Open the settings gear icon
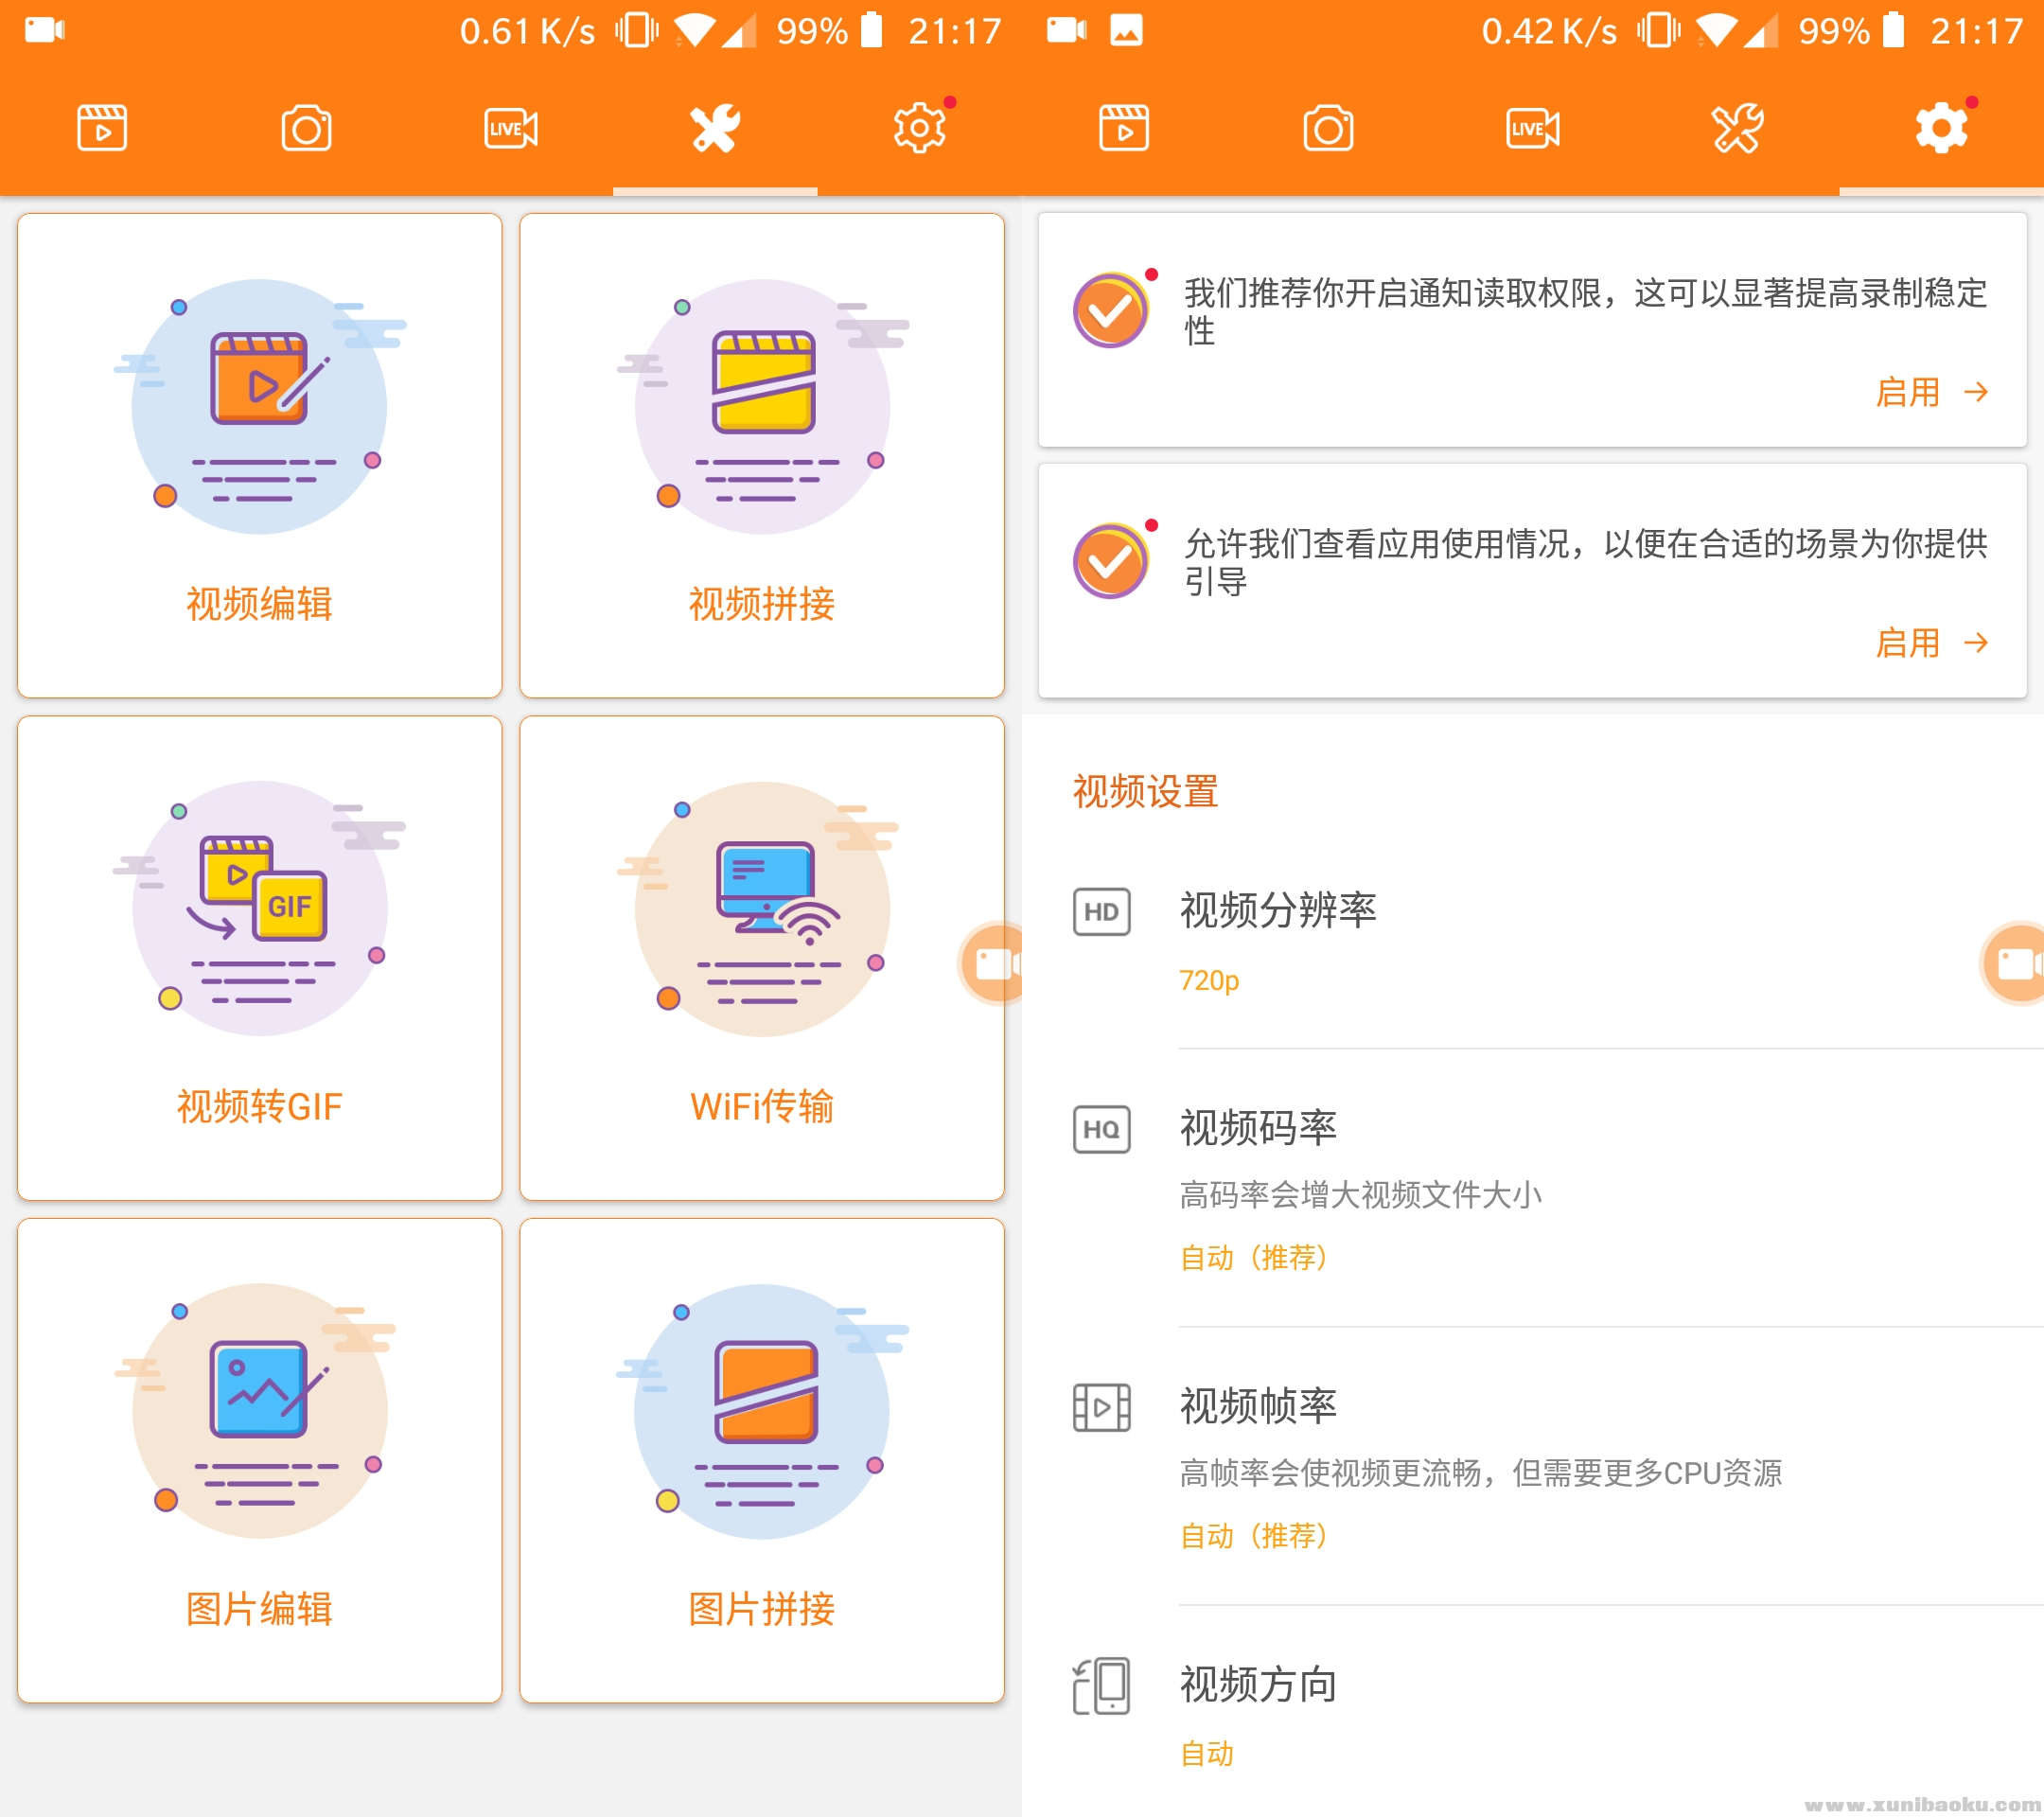This screenshot has width=2044, height=1817. click(918, 127)
